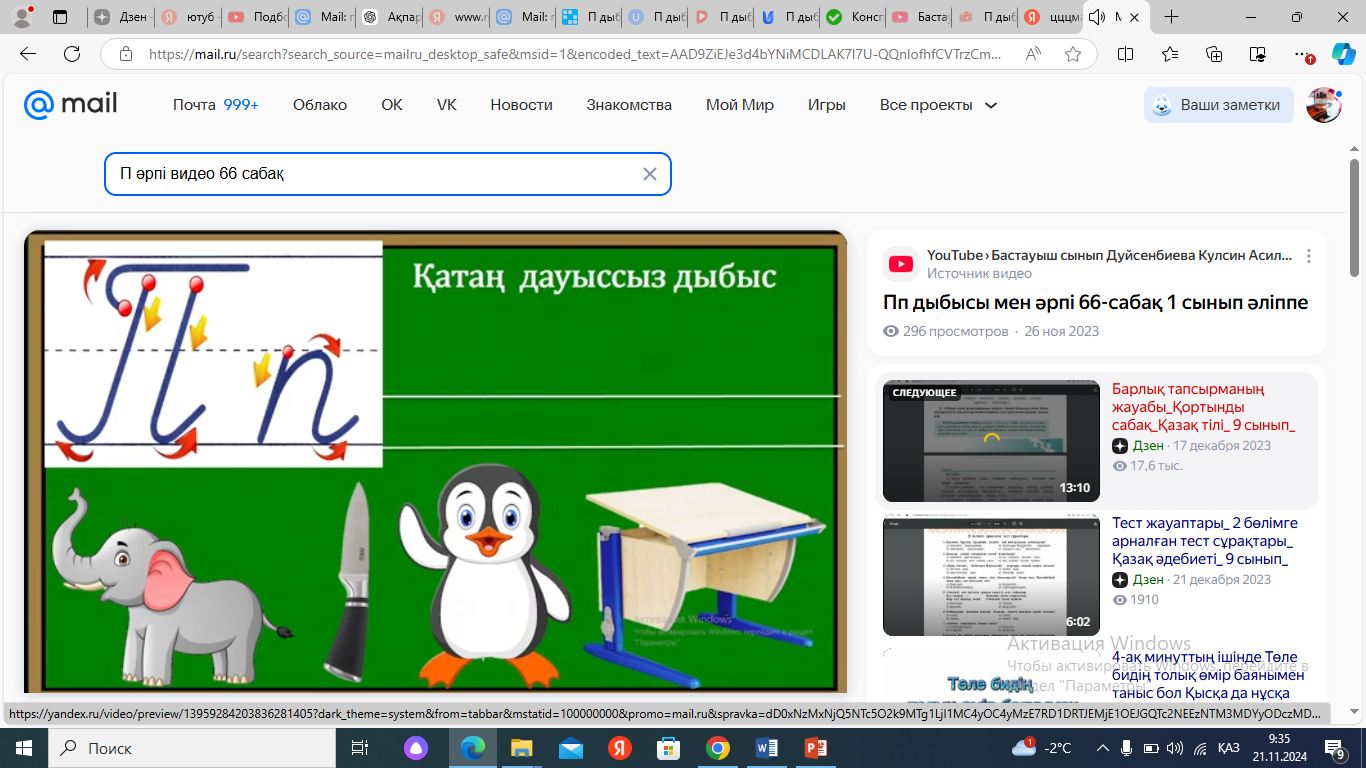
Task: Open Google Chrome from taskbar
Action: pyautogui.click(x=718, y=748)
